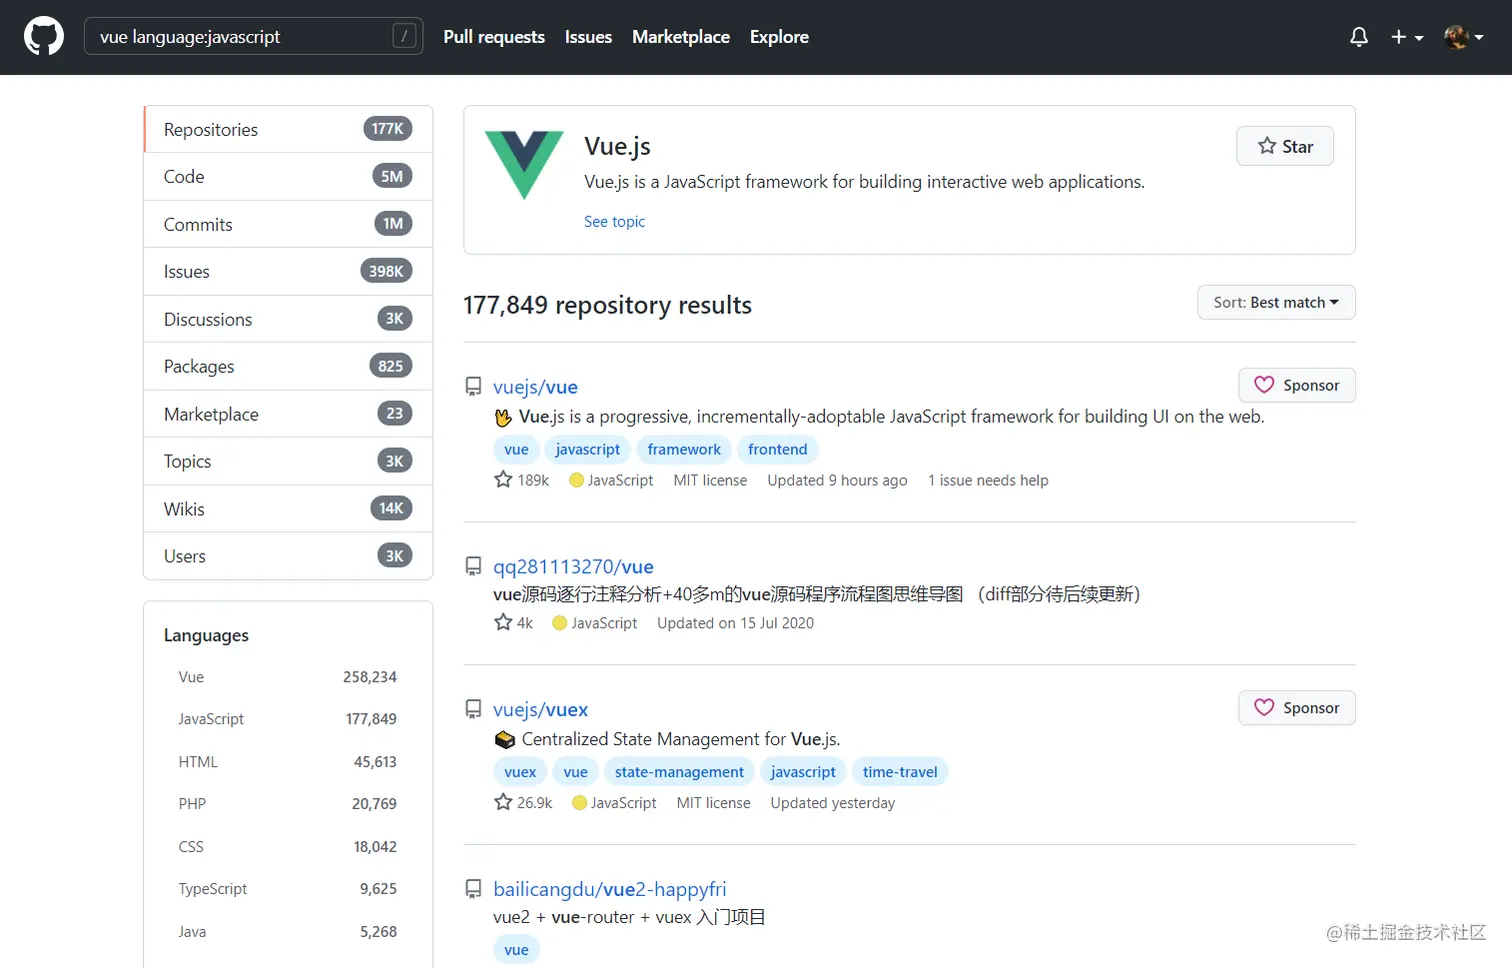This screenshot has width=1512, height=968.
Task: Click the slash shortcut key icon
Action: coord(404,37)
